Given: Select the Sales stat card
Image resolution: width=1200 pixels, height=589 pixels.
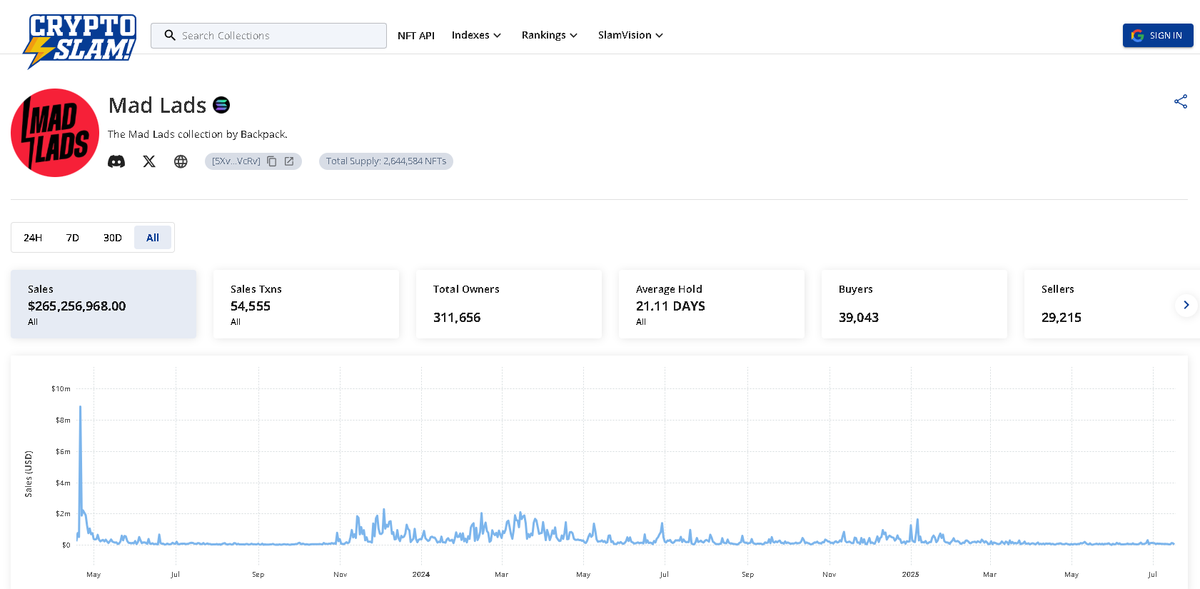Looking at the screenshot, I should [x=104, y=304].
